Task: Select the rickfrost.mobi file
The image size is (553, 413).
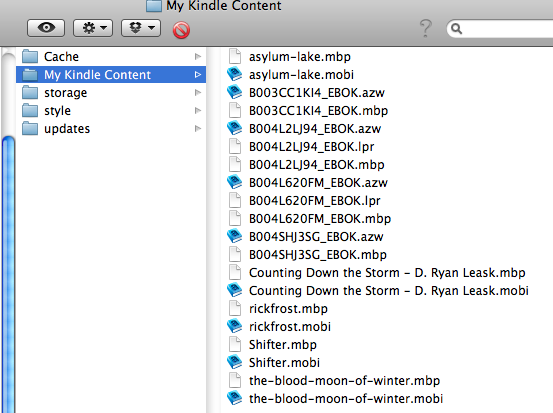Action: tap(290, 326)
